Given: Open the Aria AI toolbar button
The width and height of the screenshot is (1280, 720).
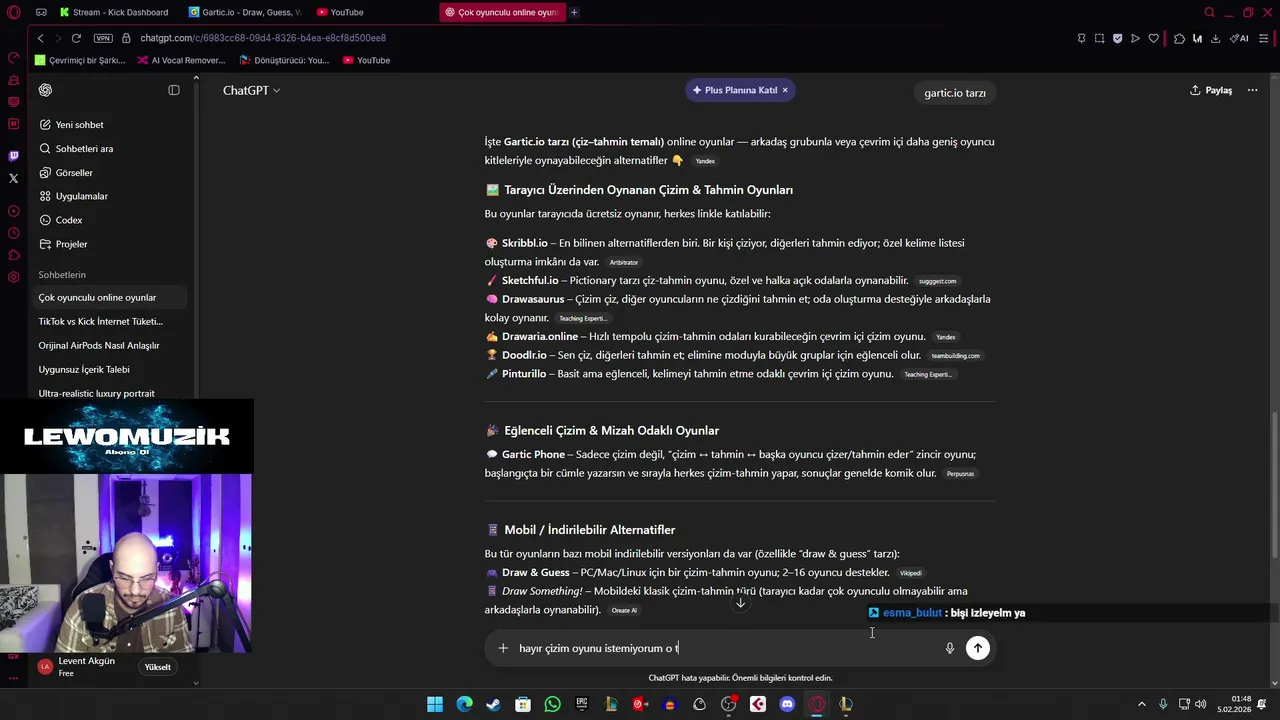Looking at the screenshot, I should point(1239,38).
